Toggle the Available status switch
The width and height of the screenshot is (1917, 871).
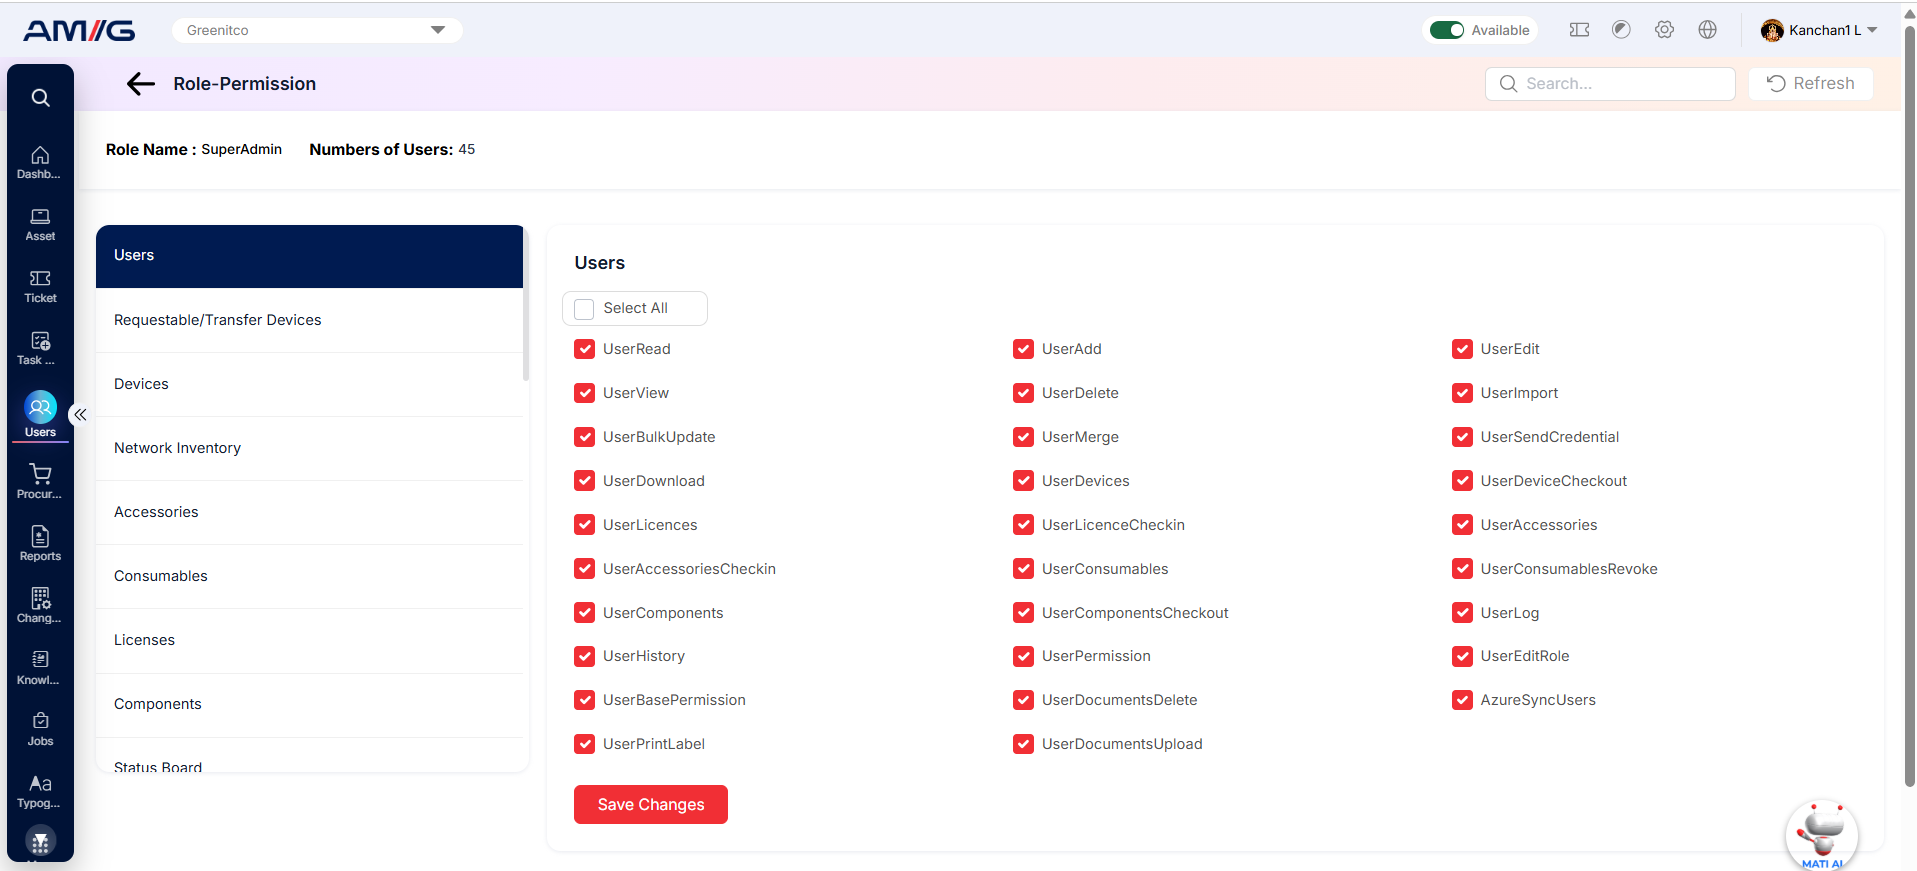tap(1447, 30)
